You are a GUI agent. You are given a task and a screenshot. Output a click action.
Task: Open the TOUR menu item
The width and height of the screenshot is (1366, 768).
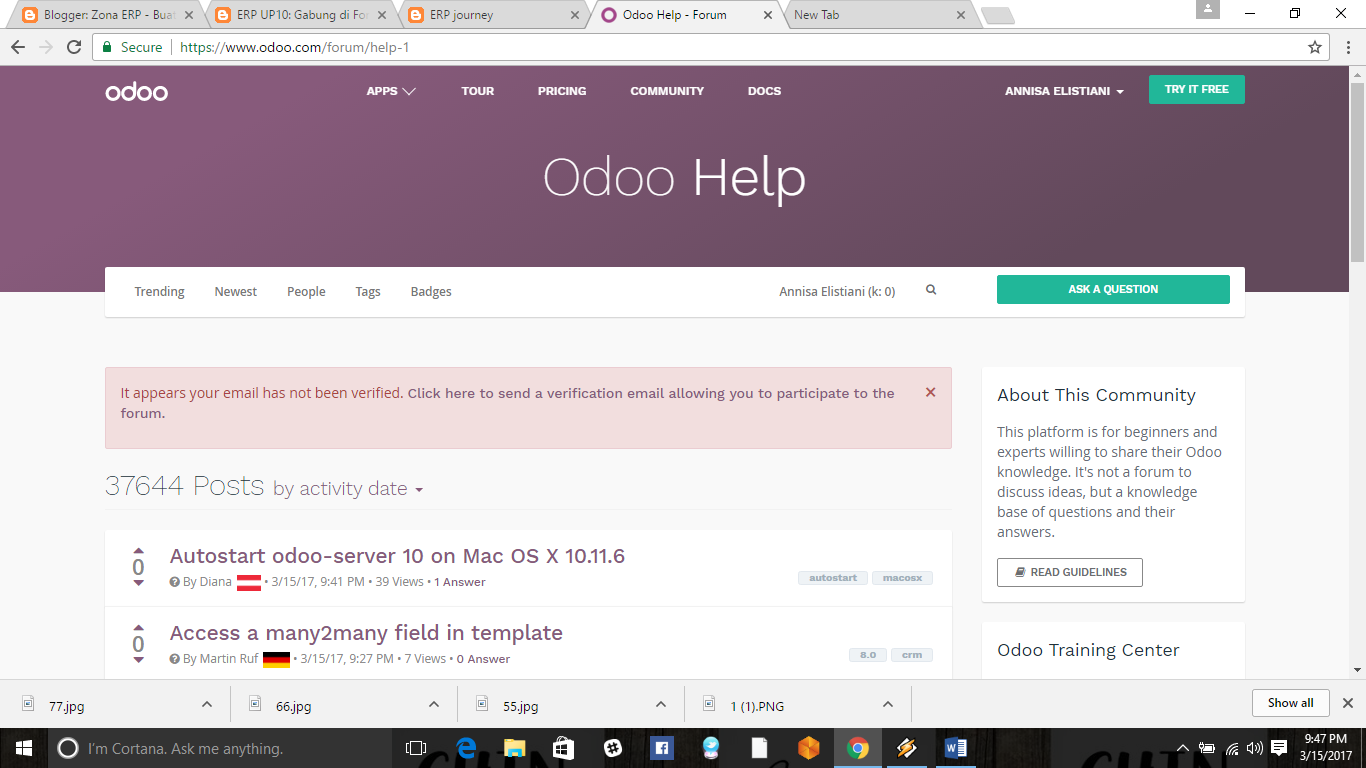tap(478, 91)
